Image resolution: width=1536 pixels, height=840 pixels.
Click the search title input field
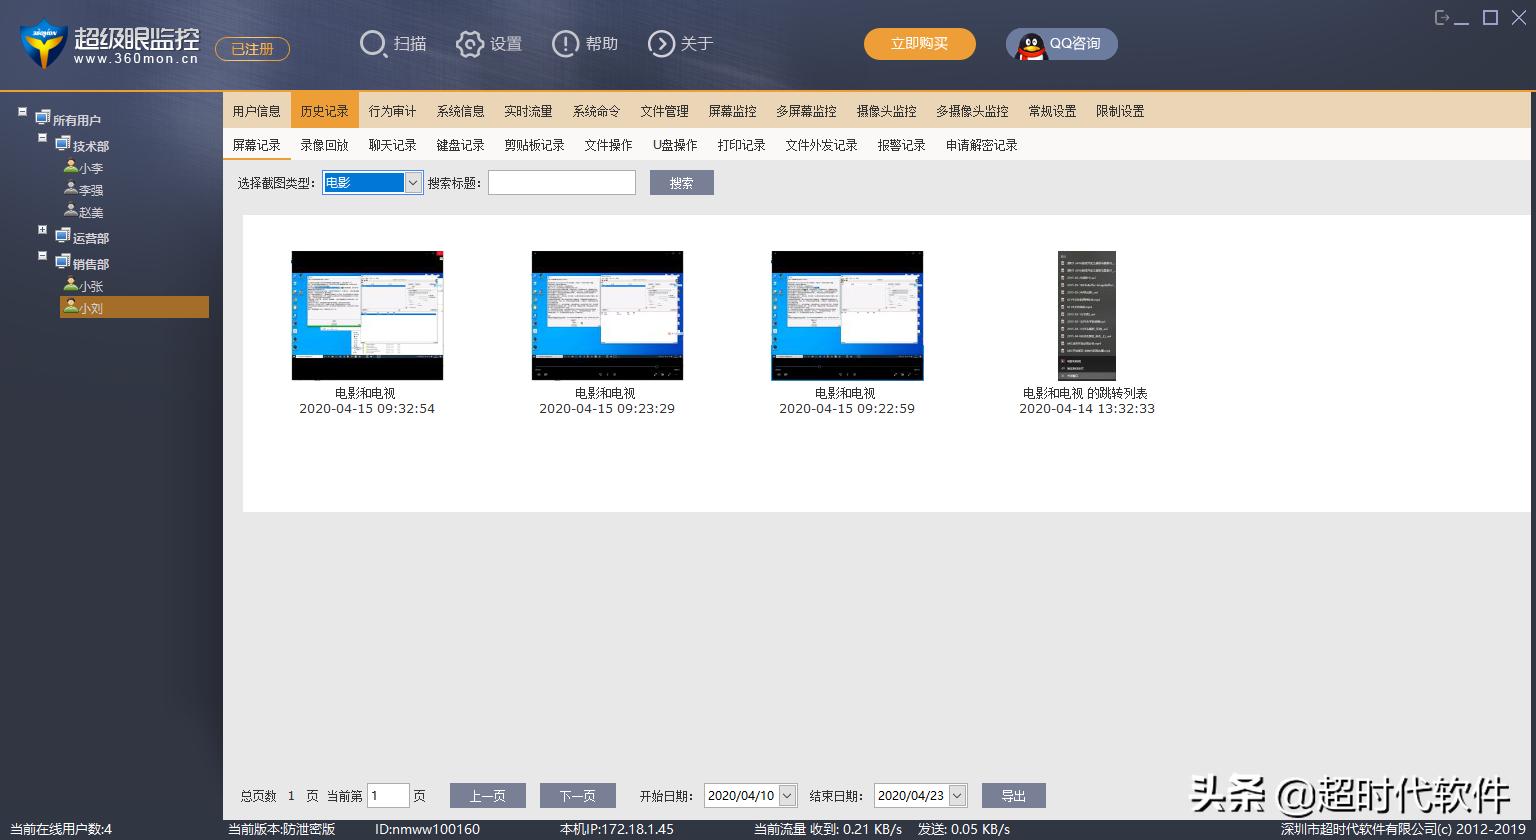[561, 183]
